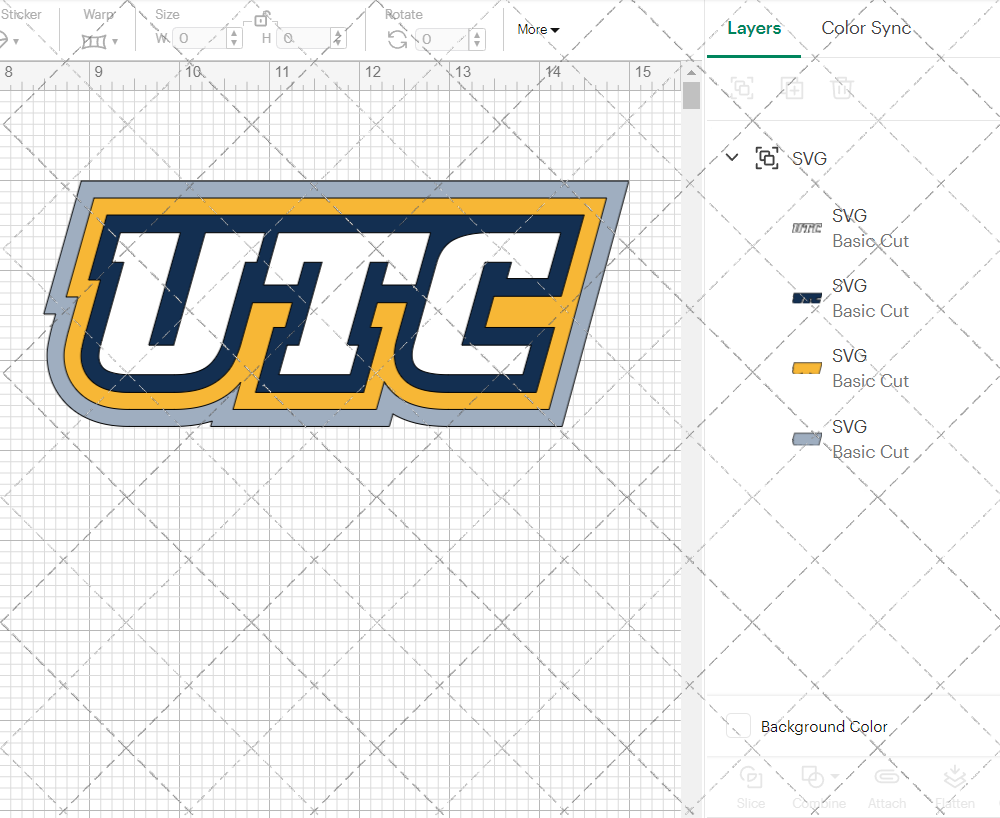Select the Layers tab
The image size is (1000, 818).
[754, 28]
